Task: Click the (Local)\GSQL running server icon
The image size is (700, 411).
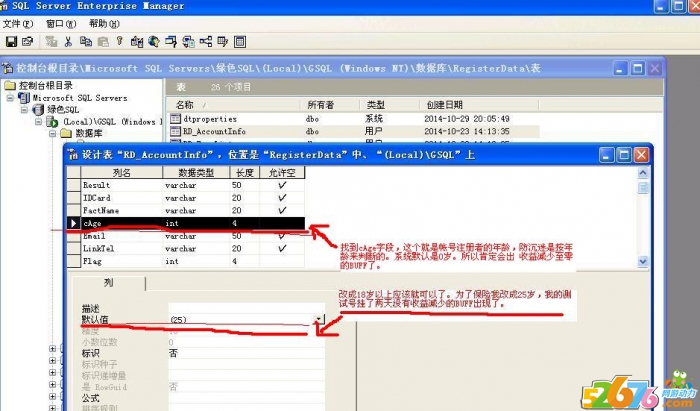Action: coord(52,121)
